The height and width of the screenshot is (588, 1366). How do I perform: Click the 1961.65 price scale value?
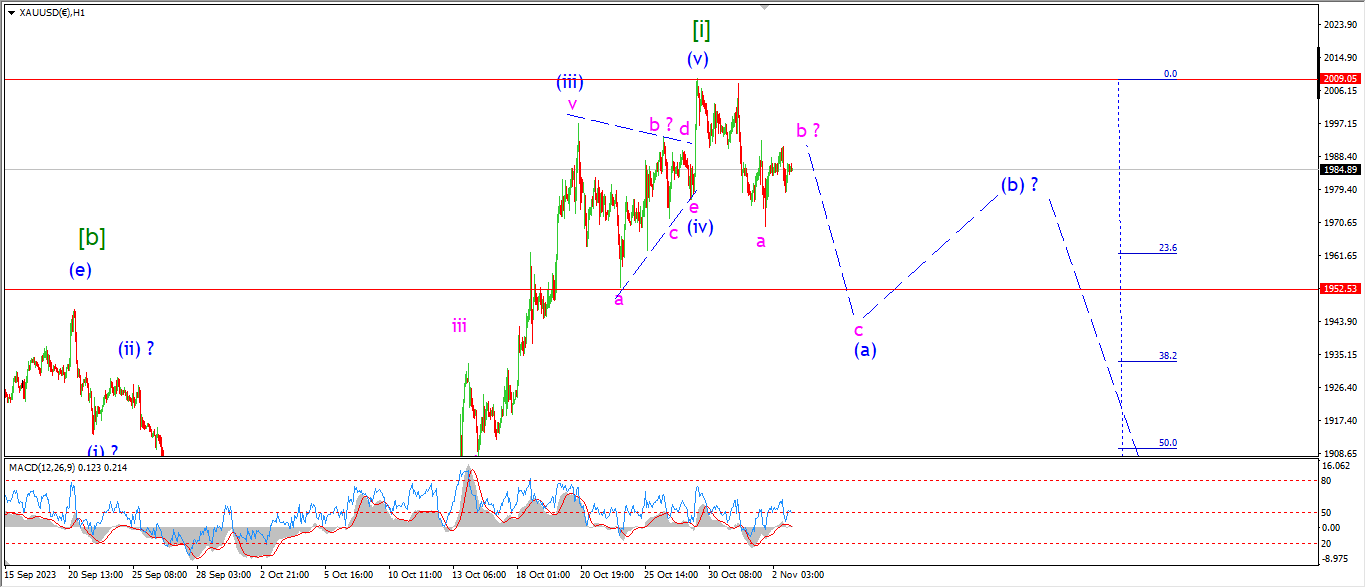tap(1339, 255)
